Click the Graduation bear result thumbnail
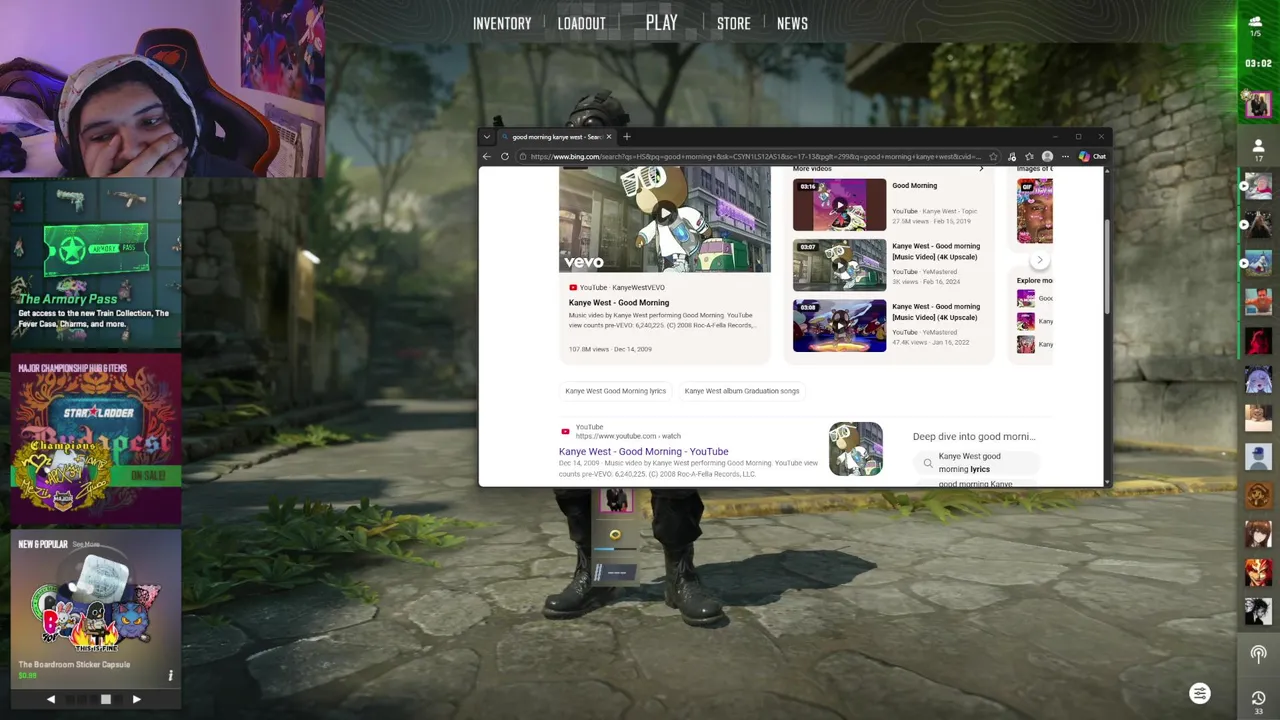 coord(856,449)
